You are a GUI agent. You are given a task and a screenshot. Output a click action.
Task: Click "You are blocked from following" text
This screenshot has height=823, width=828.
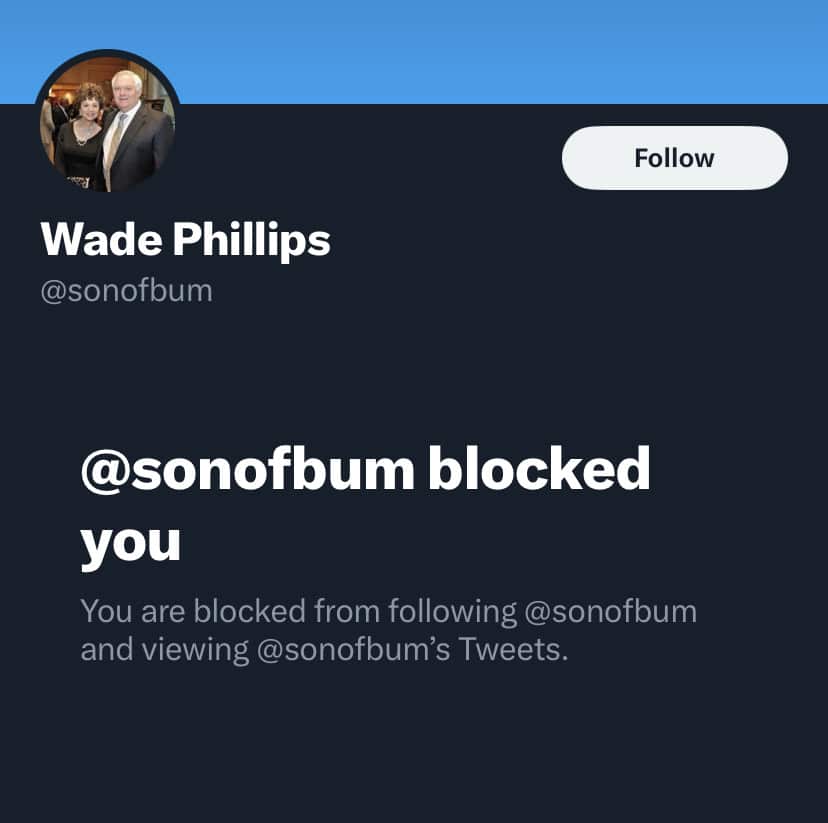(298, 611)
